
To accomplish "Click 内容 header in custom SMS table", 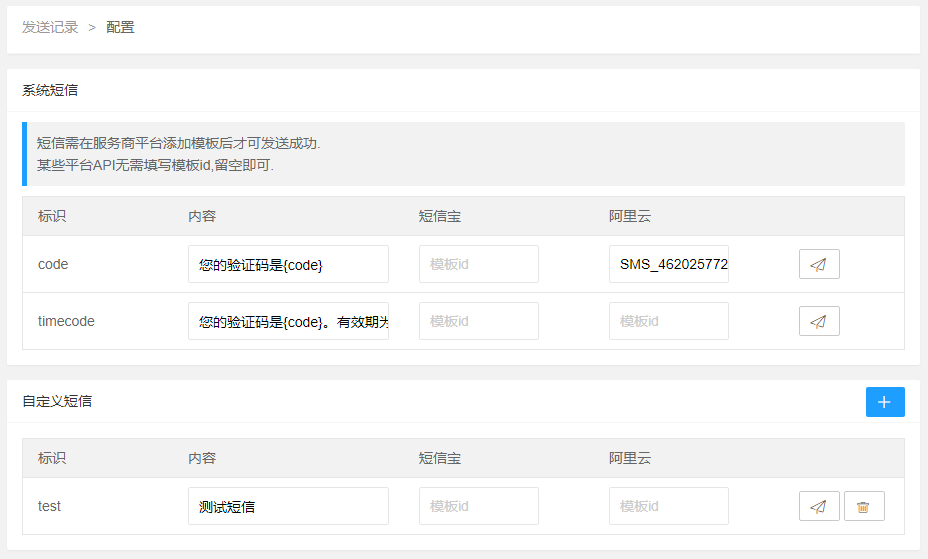I will 202,458.
